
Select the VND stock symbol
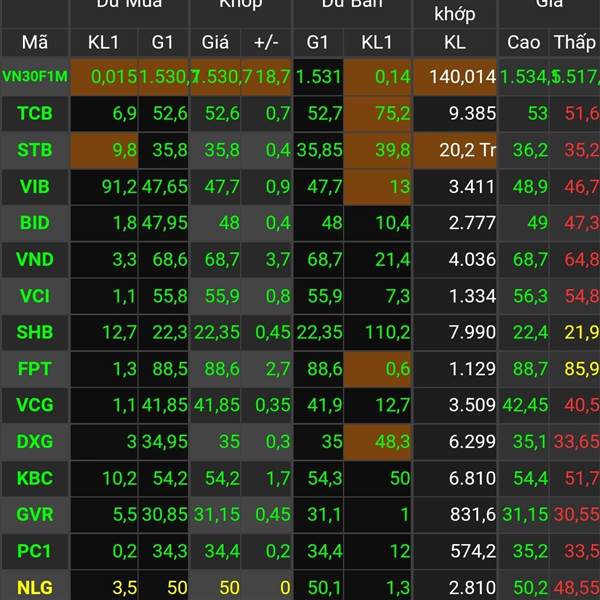35,259
